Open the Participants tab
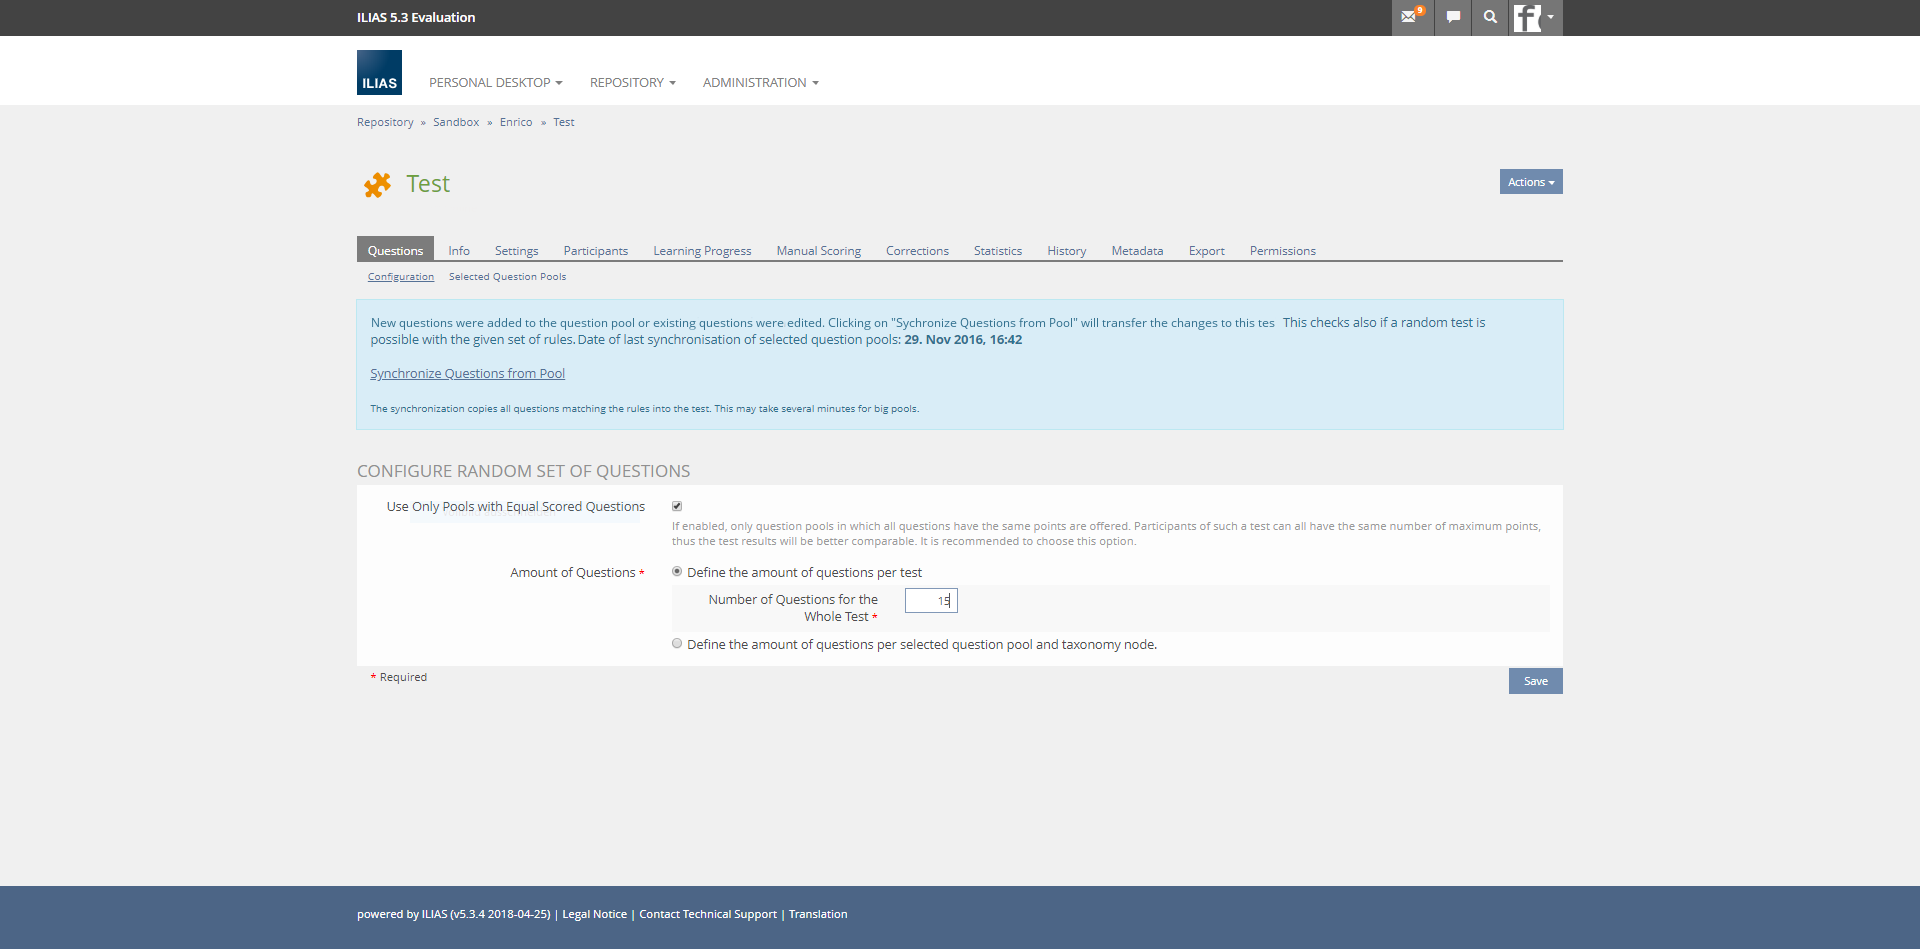 [596, 251]
